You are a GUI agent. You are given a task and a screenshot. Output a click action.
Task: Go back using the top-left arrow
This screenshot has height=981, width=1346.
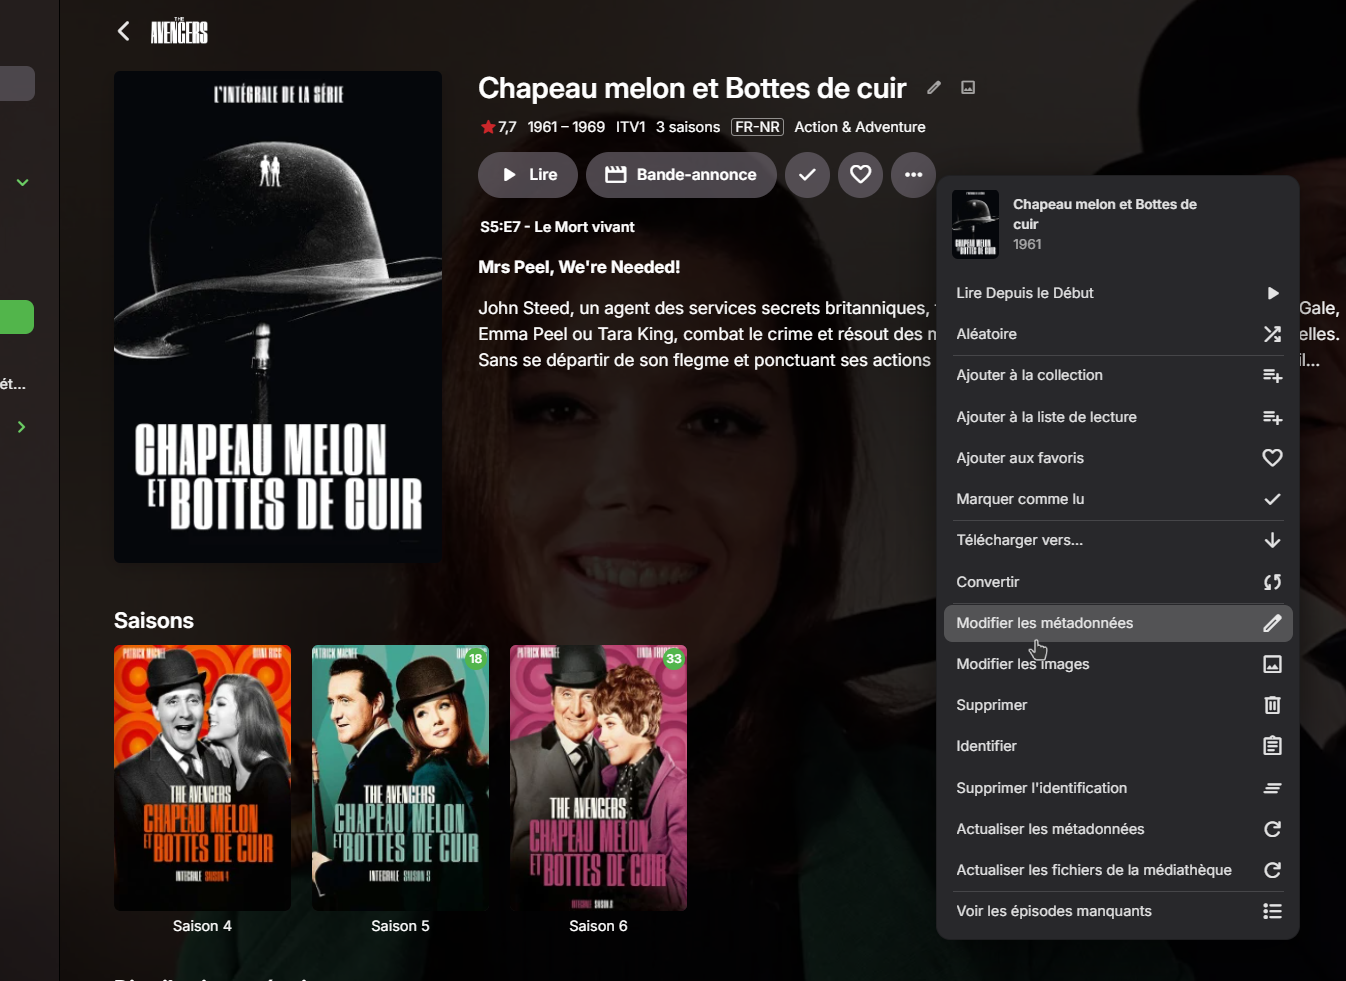click(x=124, y=31)
